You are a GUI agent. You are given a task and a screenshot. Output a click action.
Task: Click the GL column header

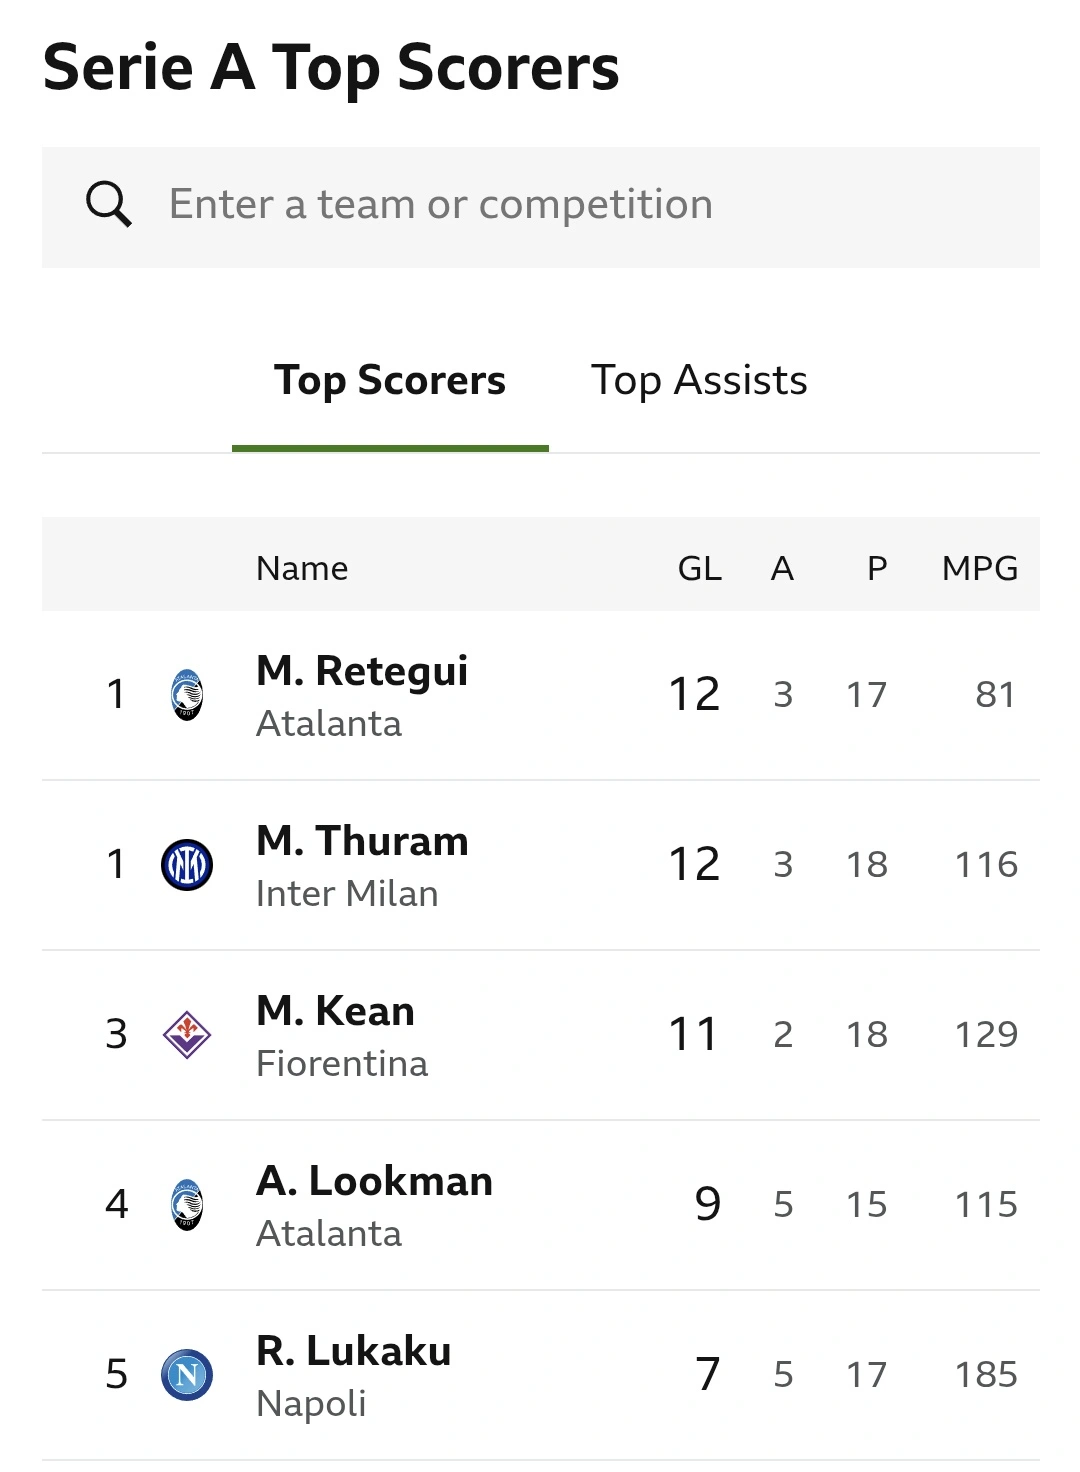[x=699, y=569]
